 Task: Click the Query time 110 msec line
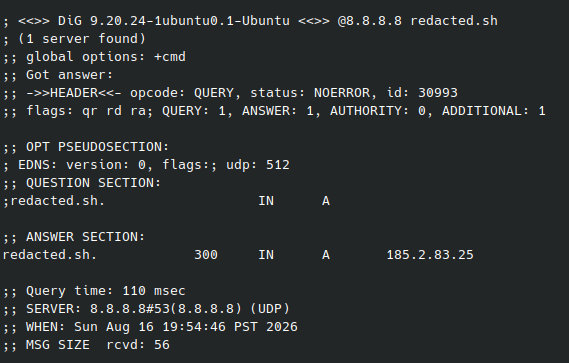point(94,291)
